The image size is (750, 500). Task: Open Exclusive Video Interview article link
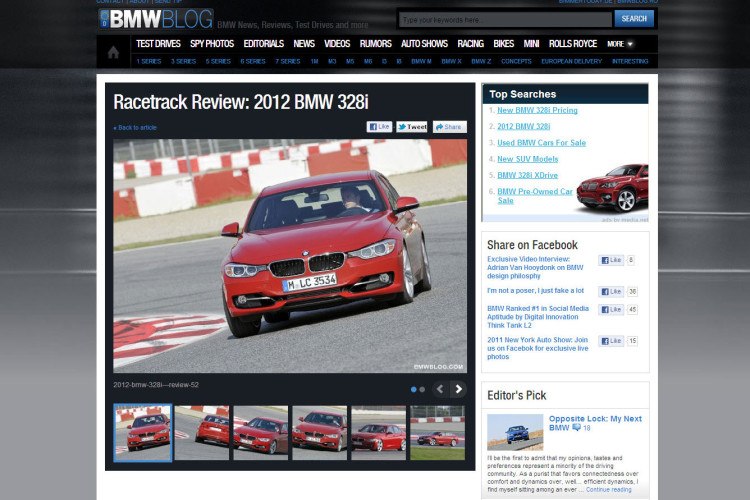pyautogui.click(x=535, y=267)
